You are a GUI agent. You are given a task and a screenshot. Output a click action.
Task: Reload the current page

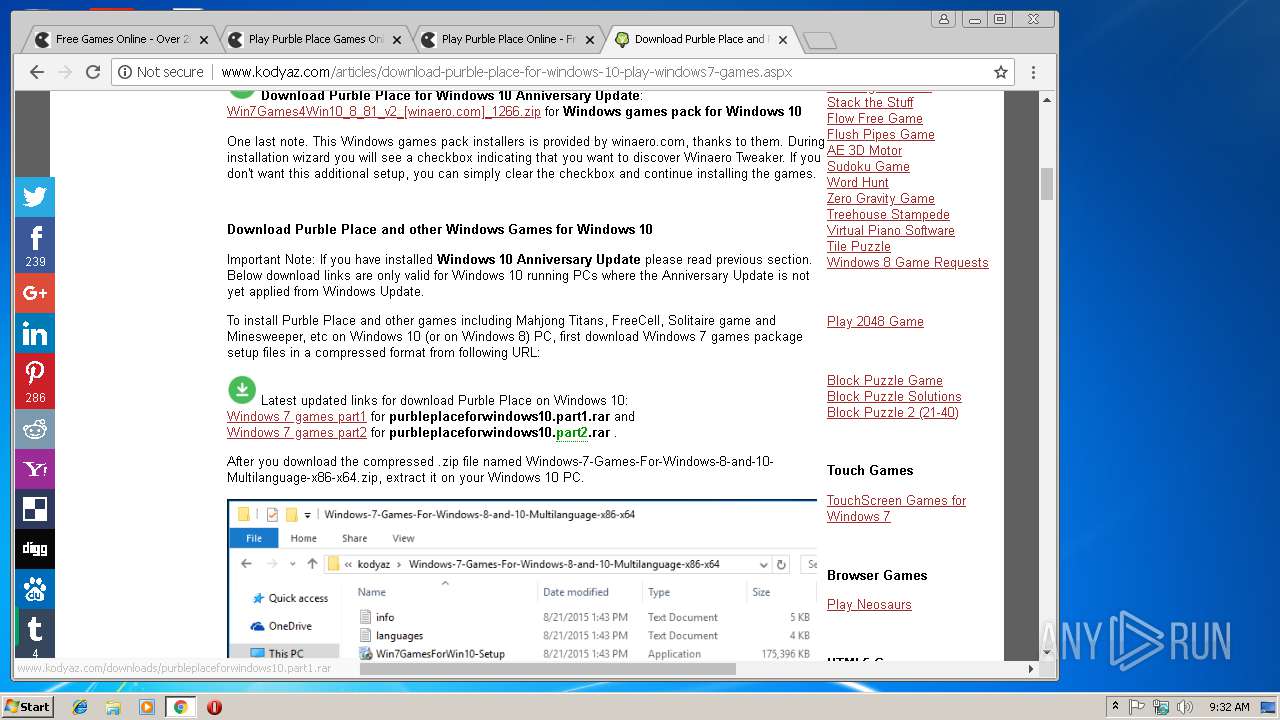(x=93, y=72)
